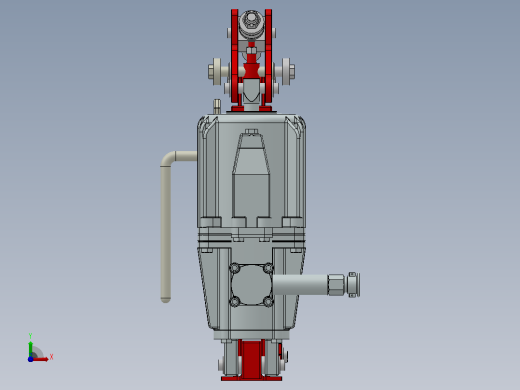This screenshot has height=390, width=520.
Task: Click the red X axis of triad
Action: coord(41,359)
